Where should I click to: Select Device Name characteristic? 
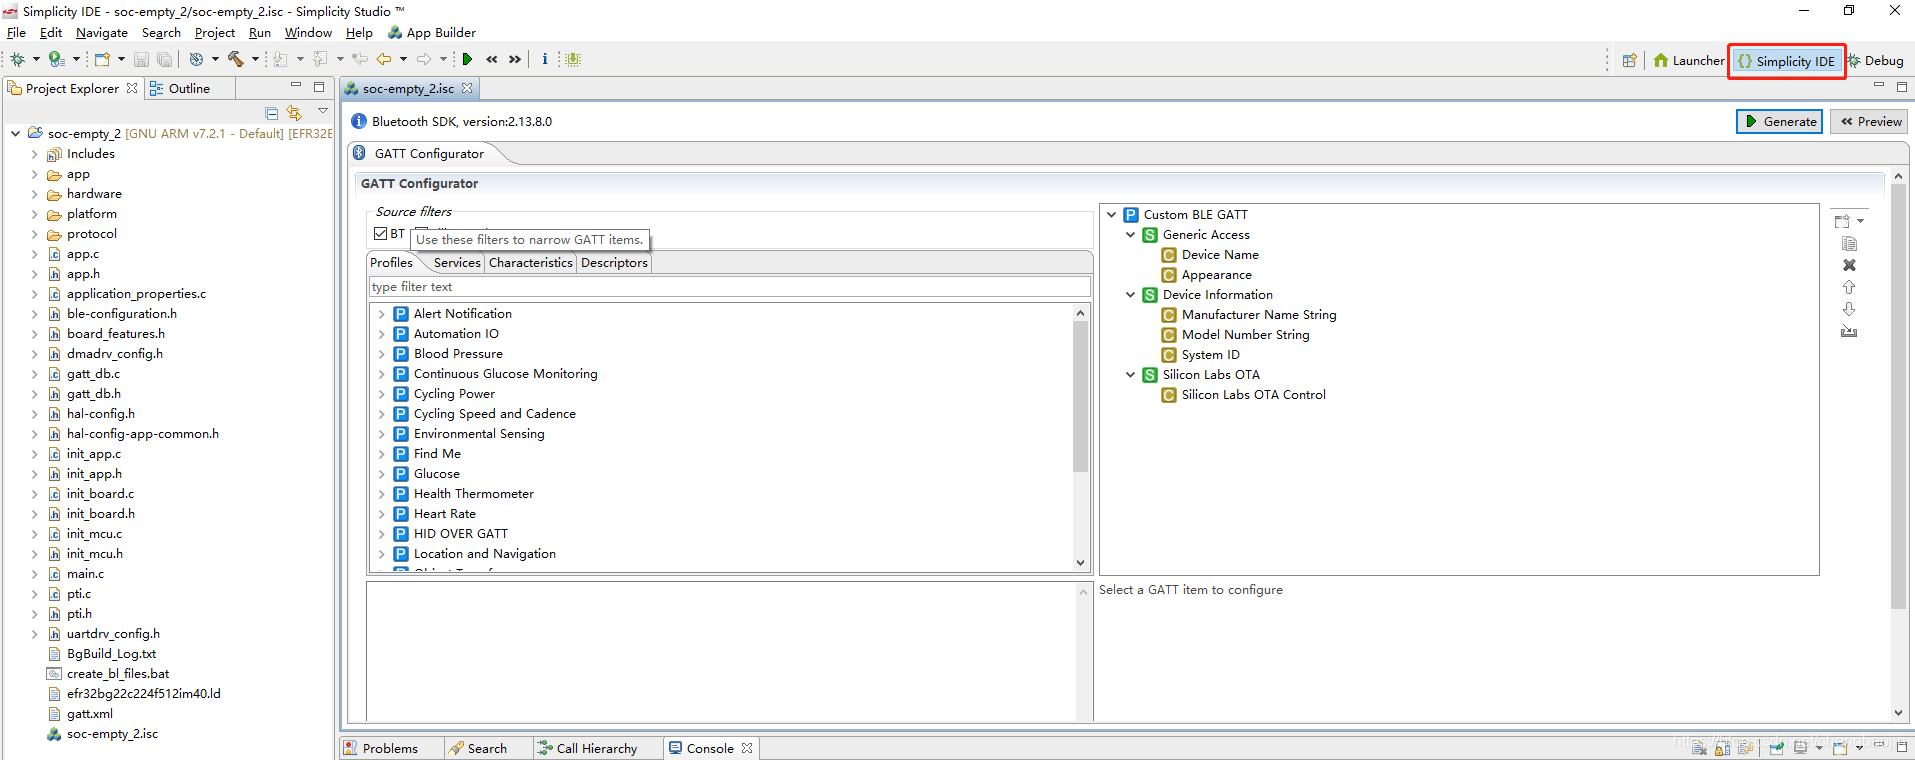point(1220,255)
